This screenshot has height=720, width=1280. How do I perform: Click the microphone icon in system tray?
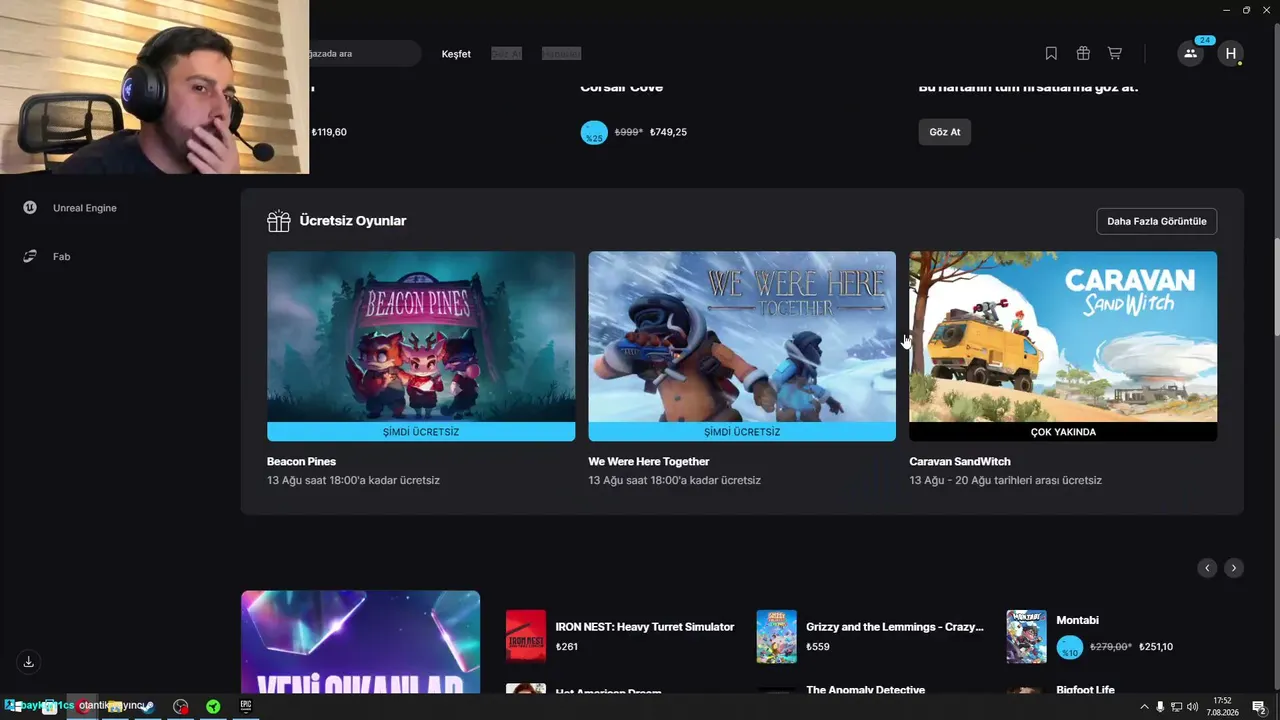(1160, 707)
